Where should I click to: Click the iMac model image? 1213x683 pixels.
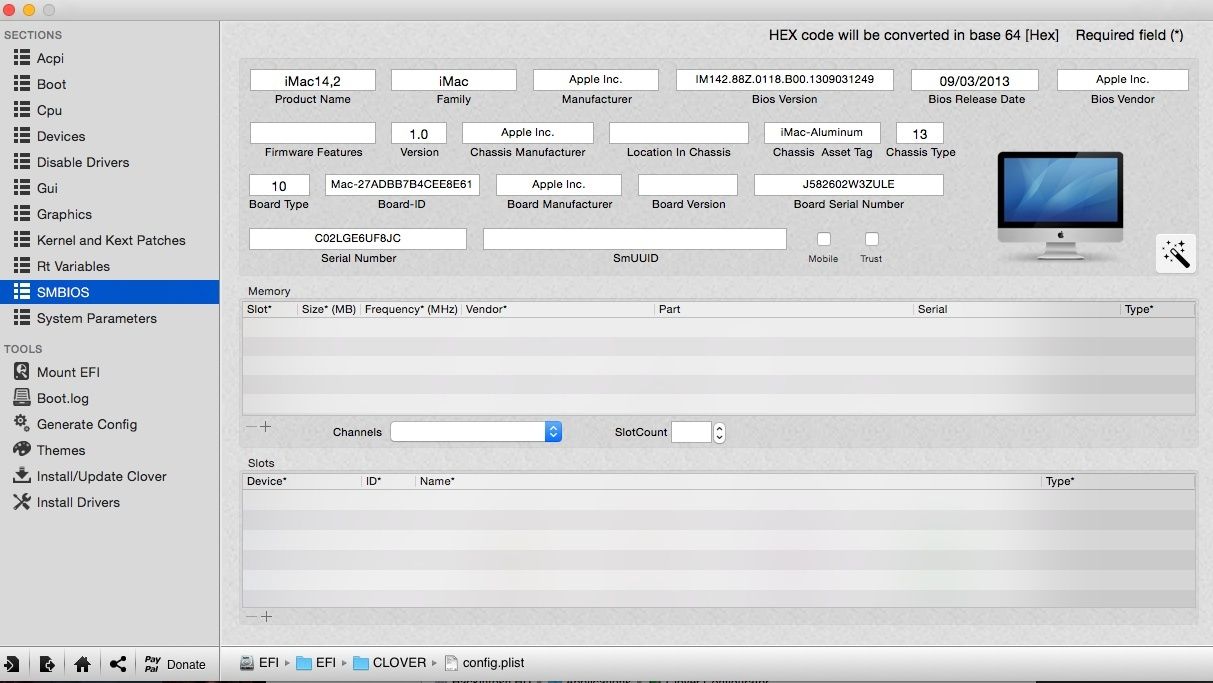pos(1061,207)
